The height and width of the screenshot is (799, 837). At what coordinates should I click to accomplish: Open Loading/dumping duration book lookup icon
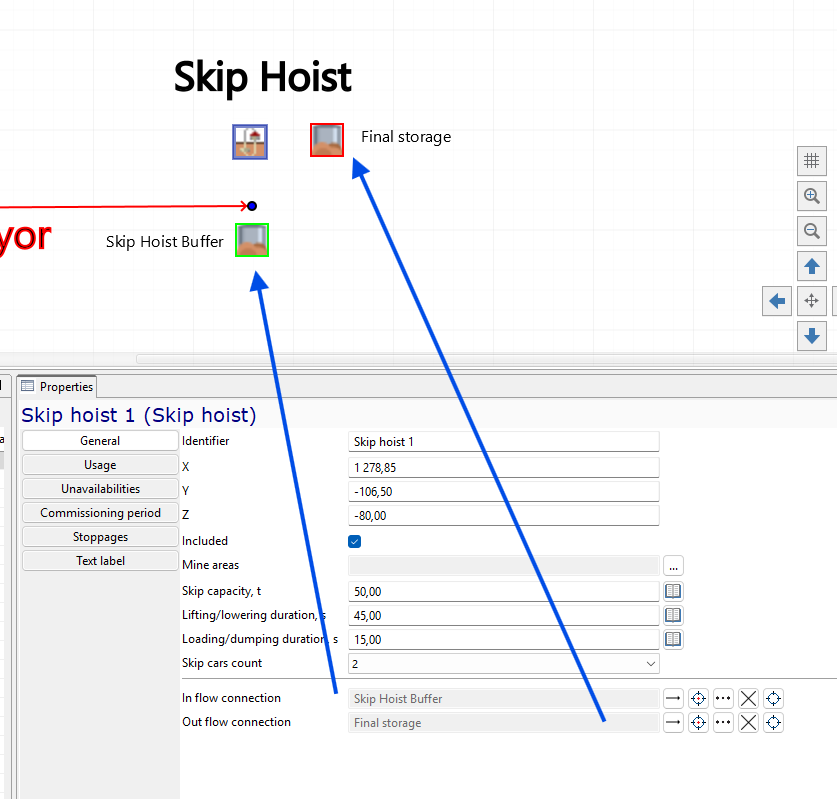coord(673,639)
